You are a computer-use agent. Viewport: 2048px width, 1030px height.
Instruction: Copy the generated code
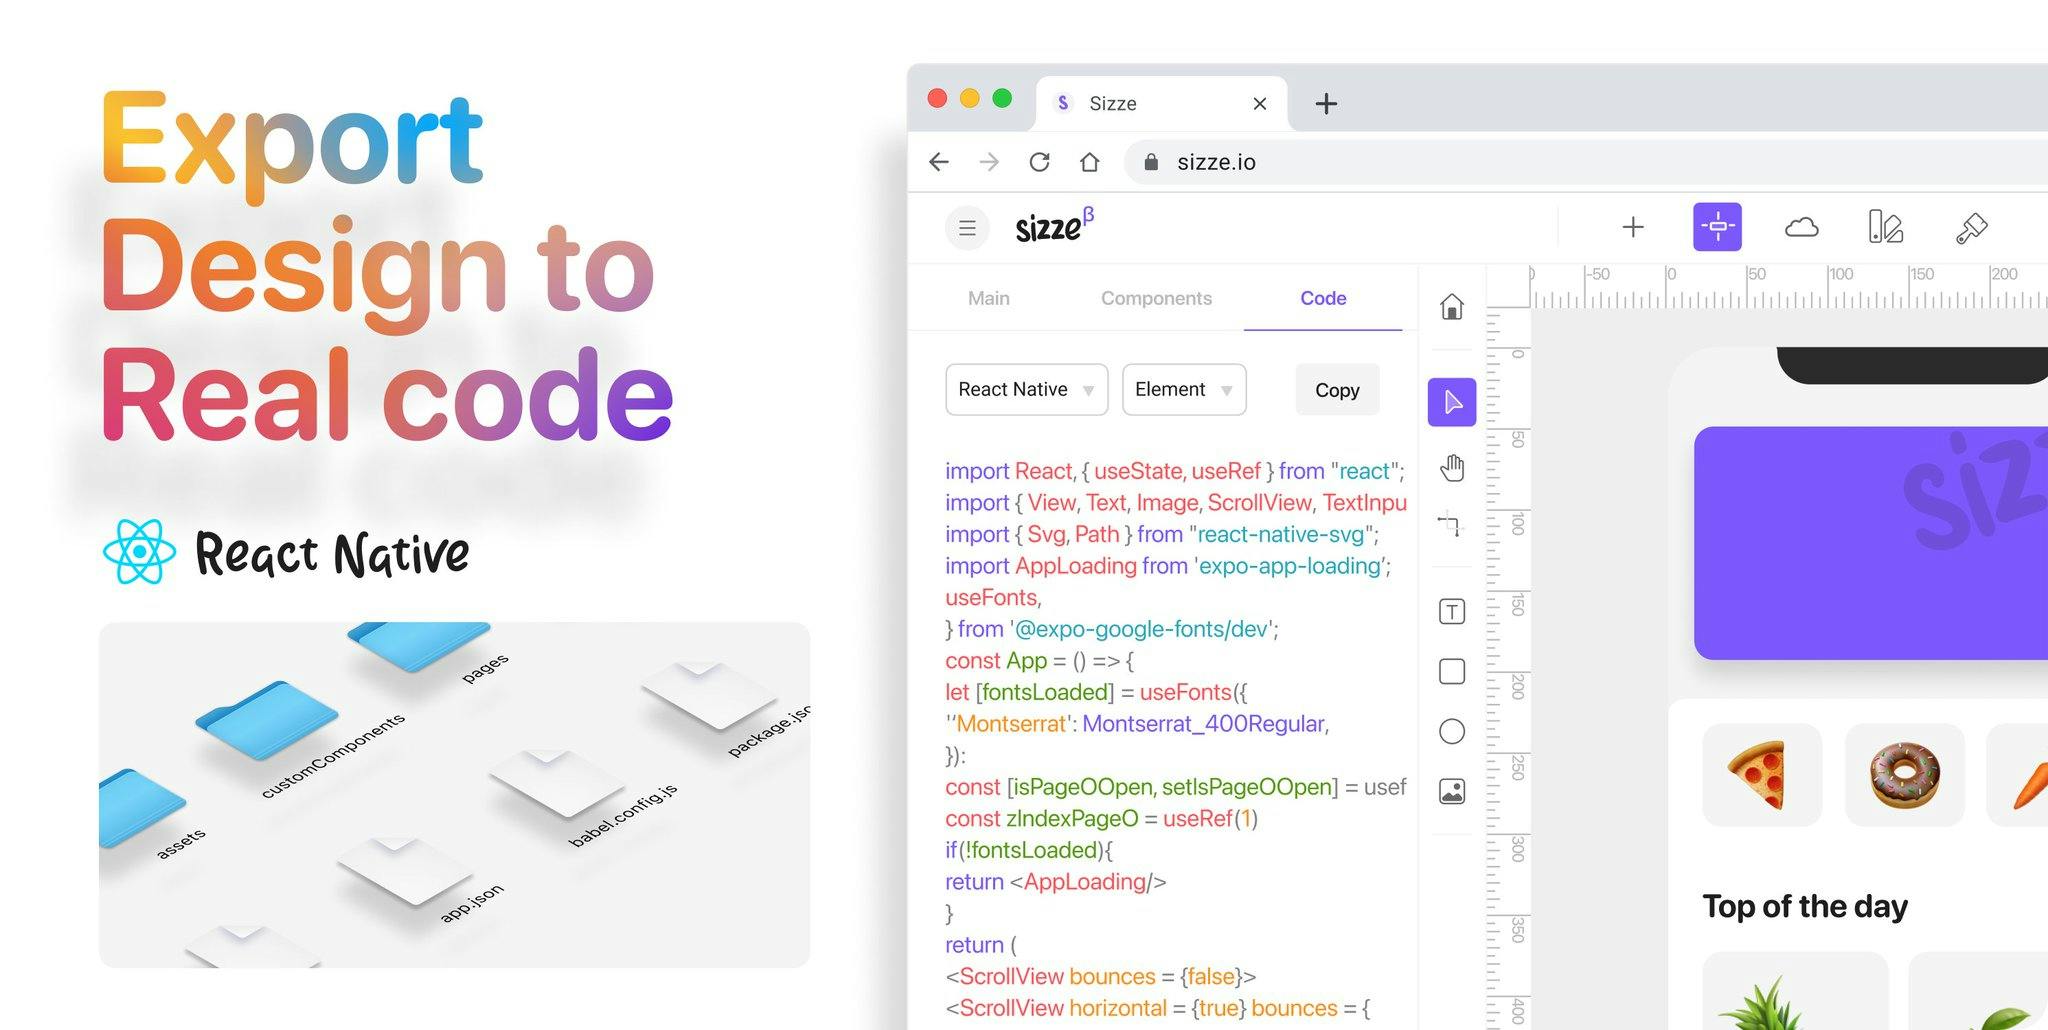coord(1337,390)
